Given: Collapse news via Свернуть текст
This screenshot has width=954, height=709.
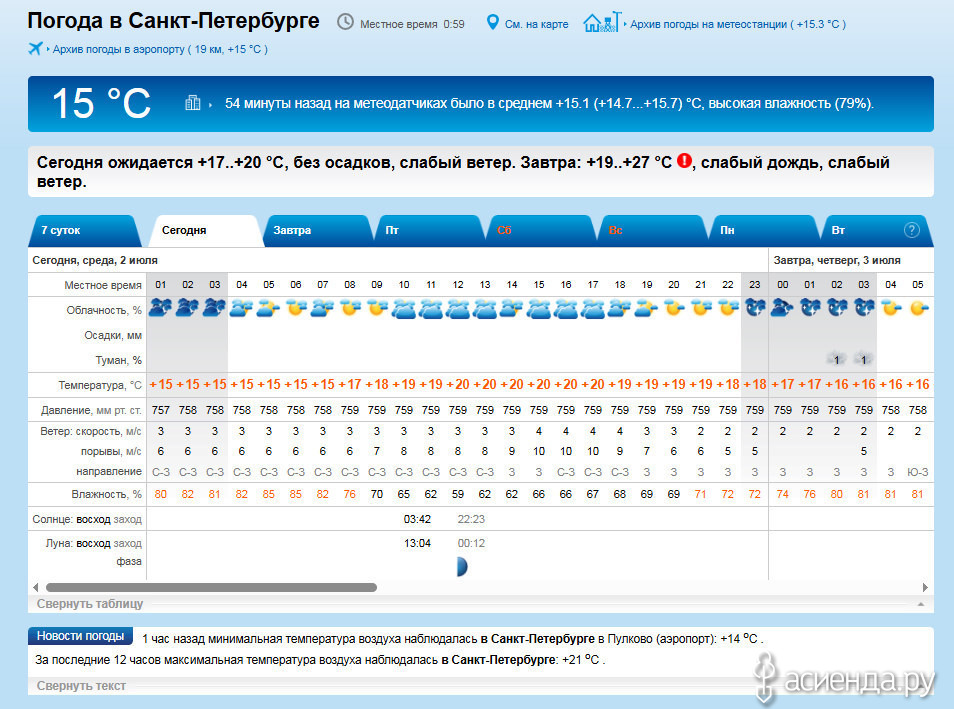Looking at the screenshot, I should [x=81, y=686].
